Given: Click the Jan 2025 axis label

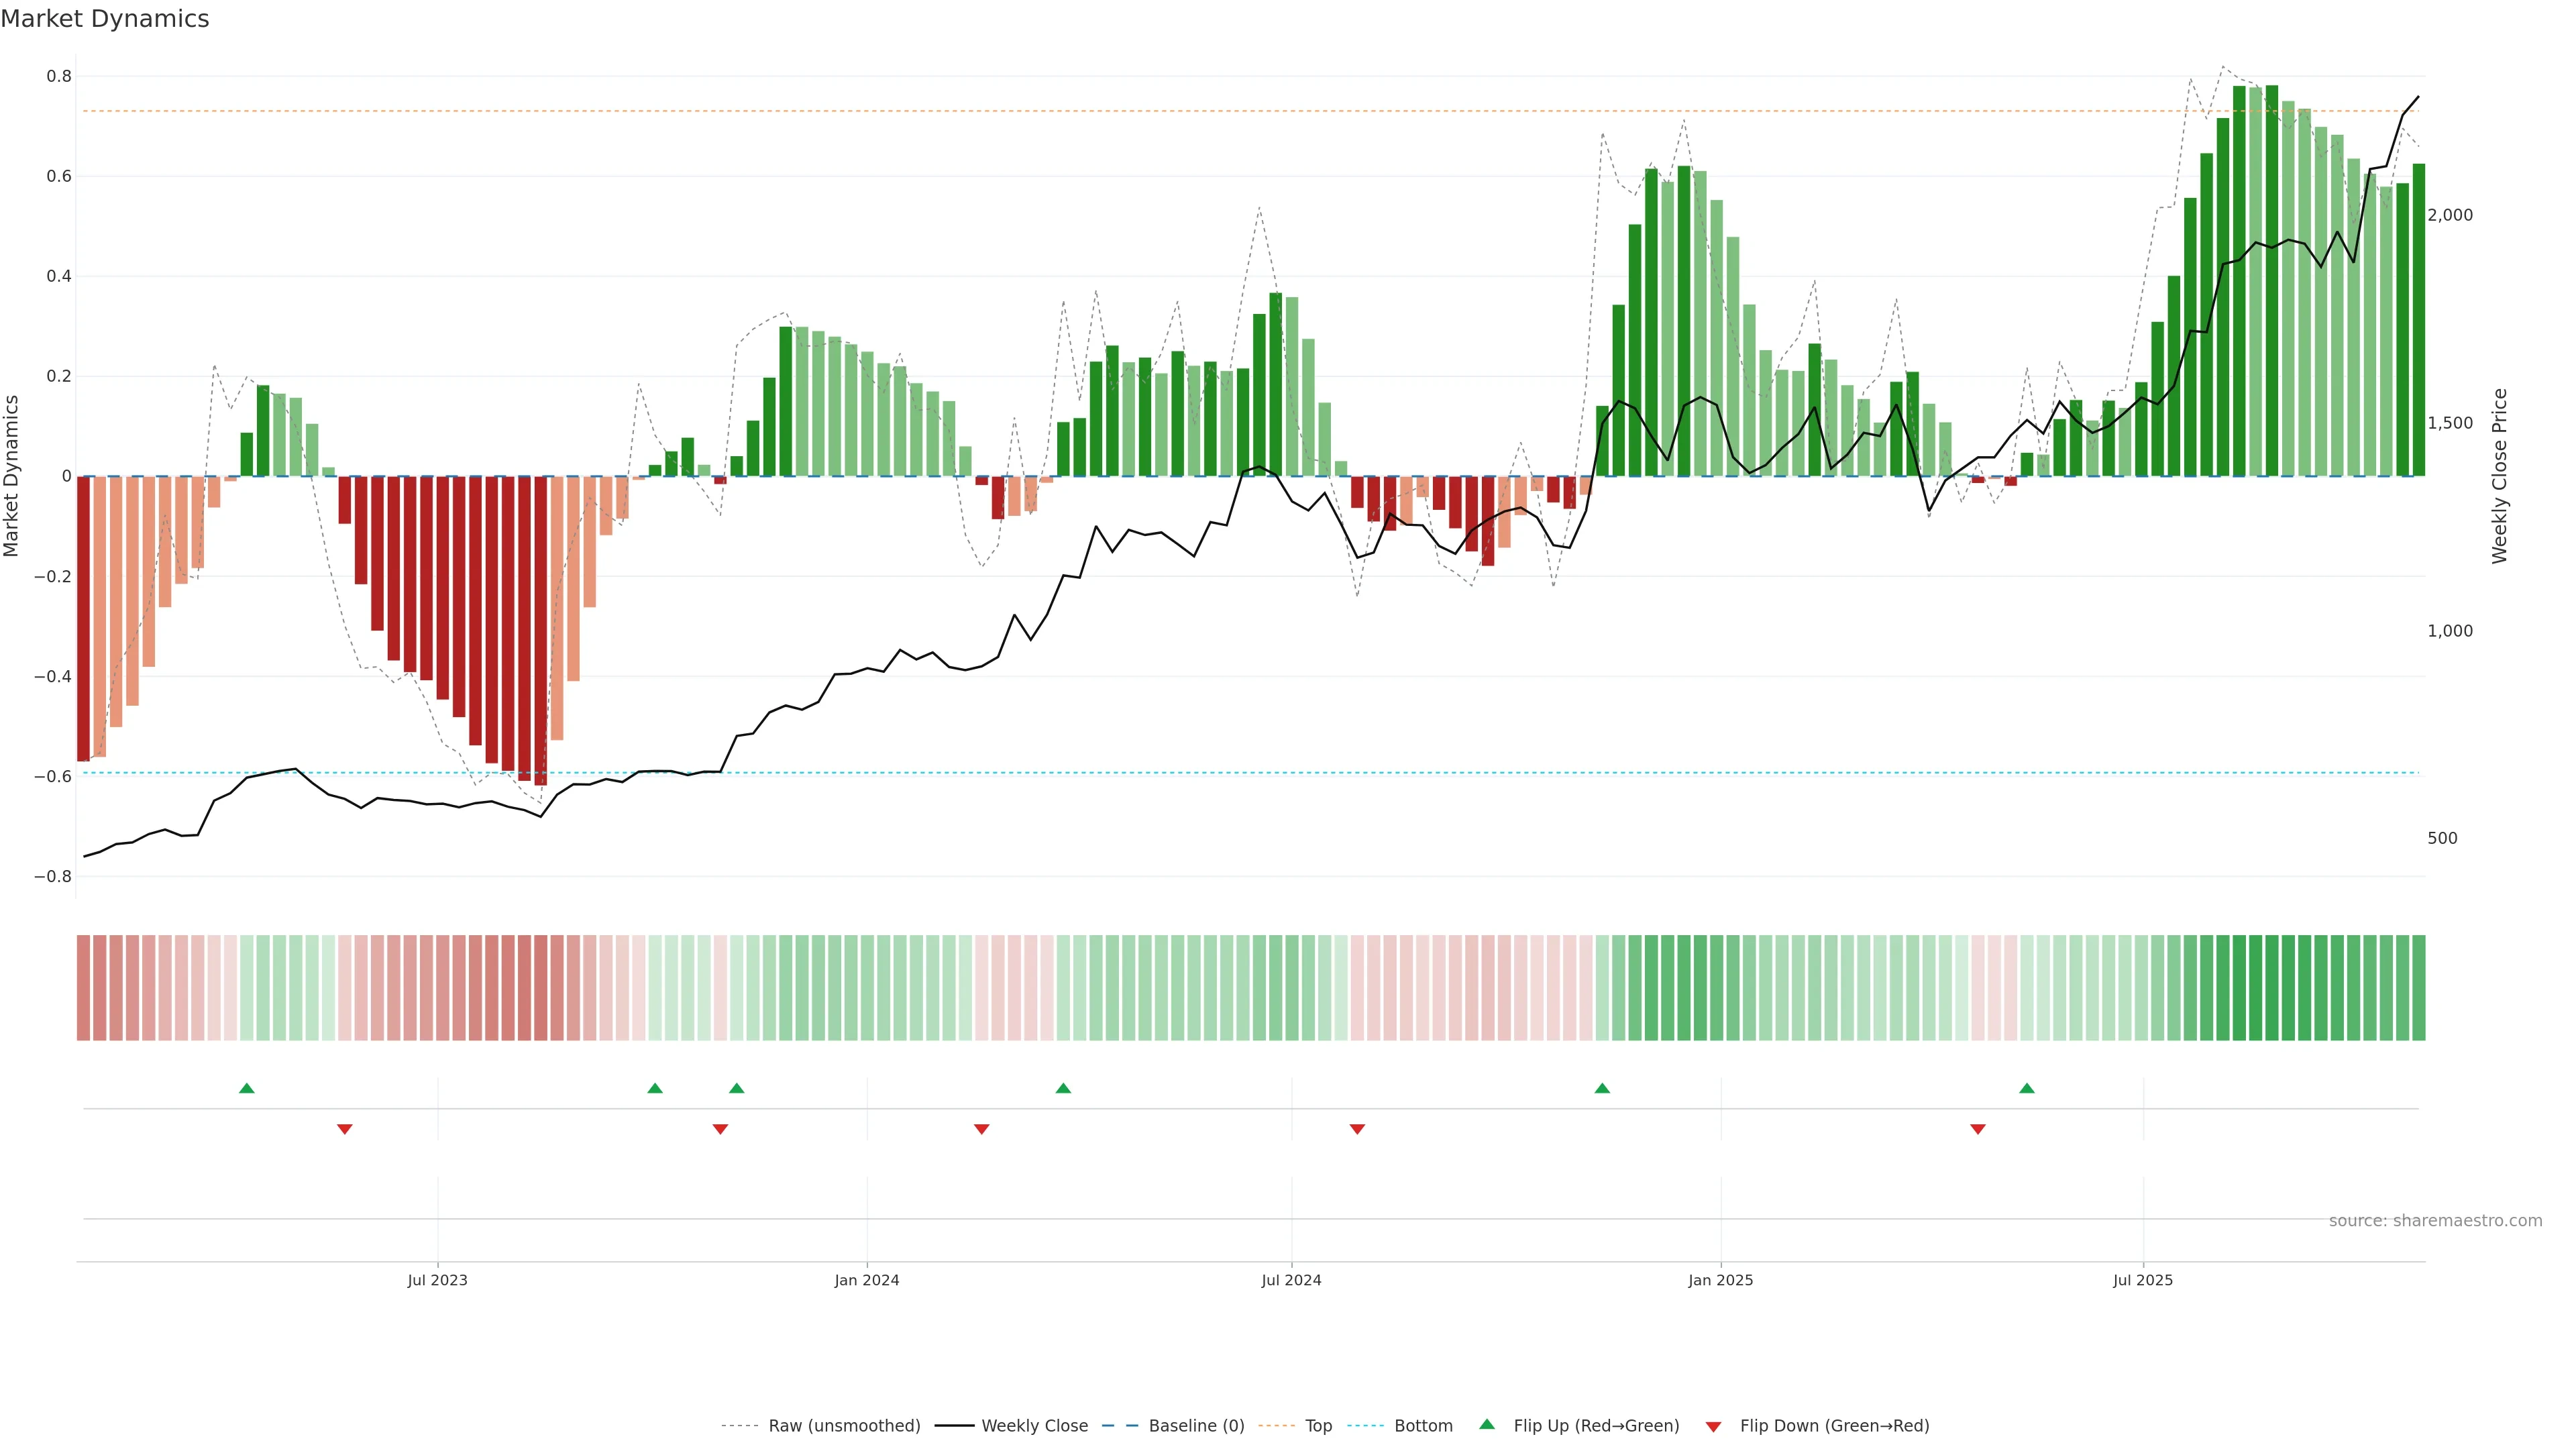Looking at the screenshot, I should point(1720,1280).
